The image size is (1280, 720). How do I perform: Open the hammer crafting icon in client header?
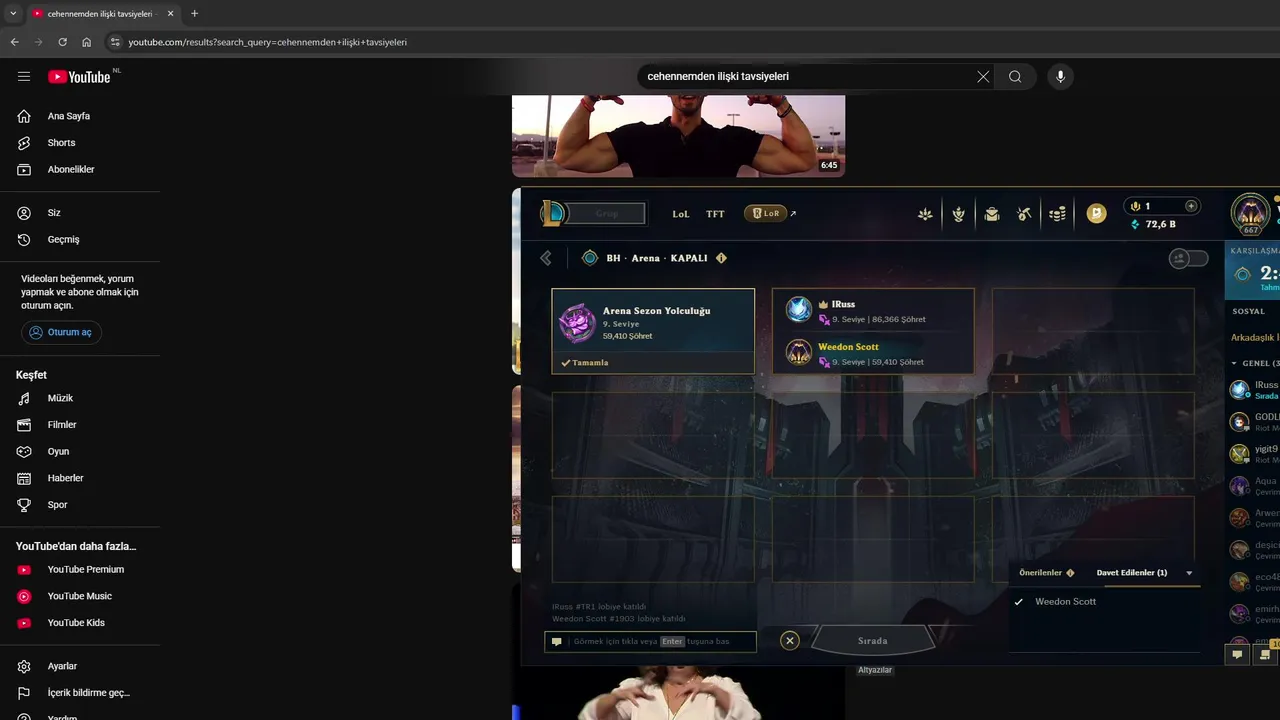(1024, 214)
